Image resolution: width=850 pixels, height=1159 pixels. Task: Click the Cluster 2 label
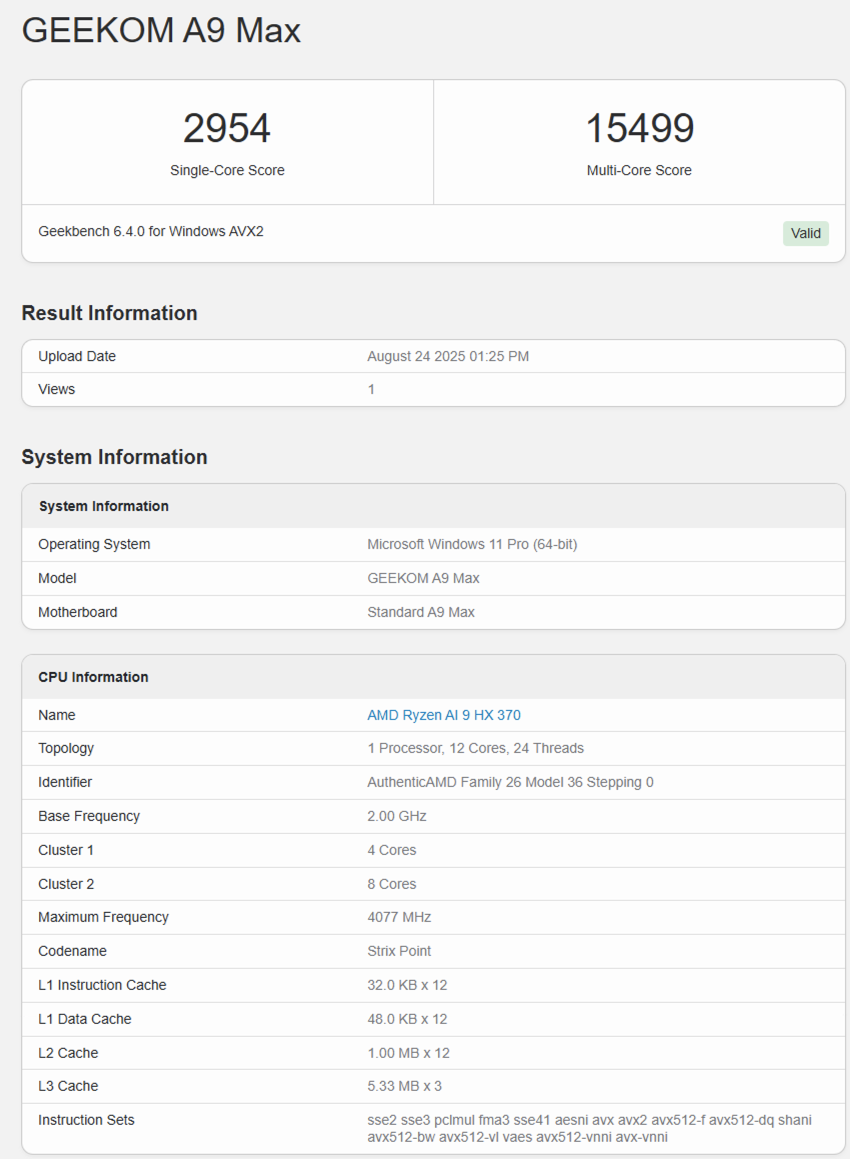tap(66, 884)
